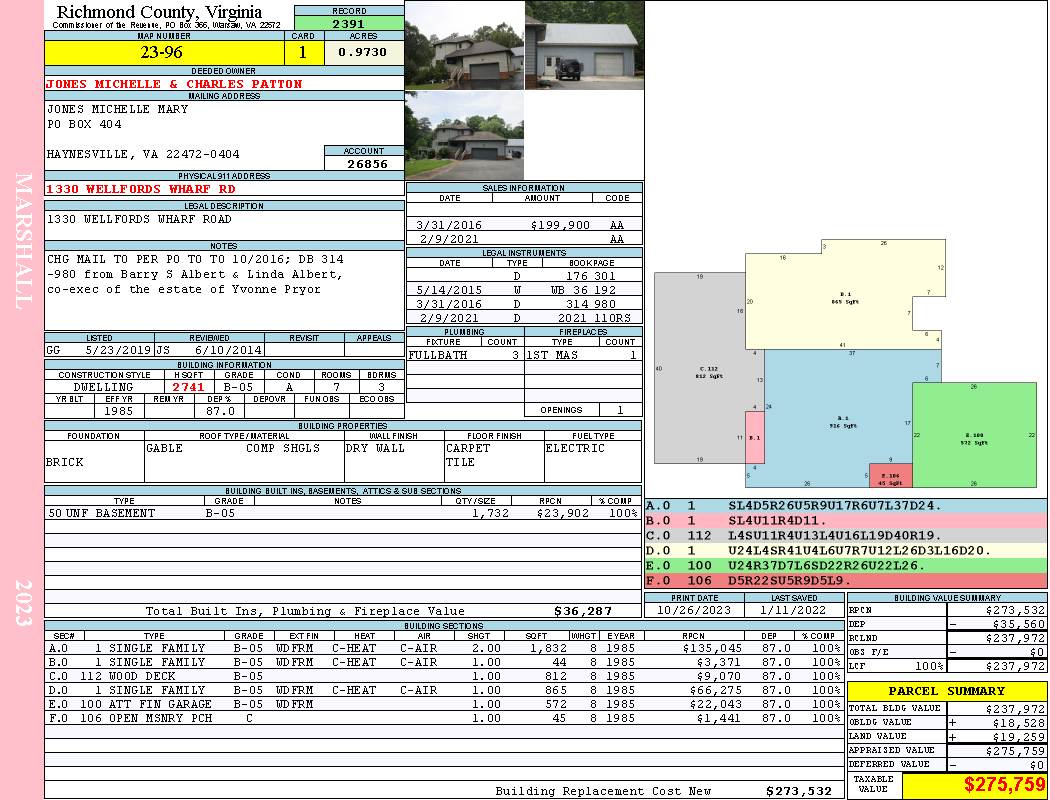Screen dimensions: 1050x800
Task: Open the first house photo thumbnail
Action: point(464,46)
